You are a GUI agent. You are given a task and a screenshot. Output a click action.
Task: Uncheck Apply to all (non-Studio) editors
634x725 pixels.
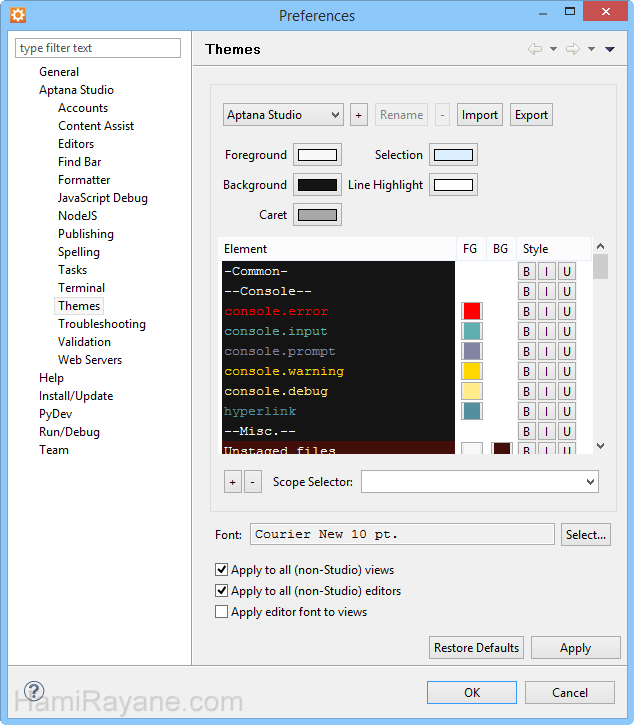222,590
